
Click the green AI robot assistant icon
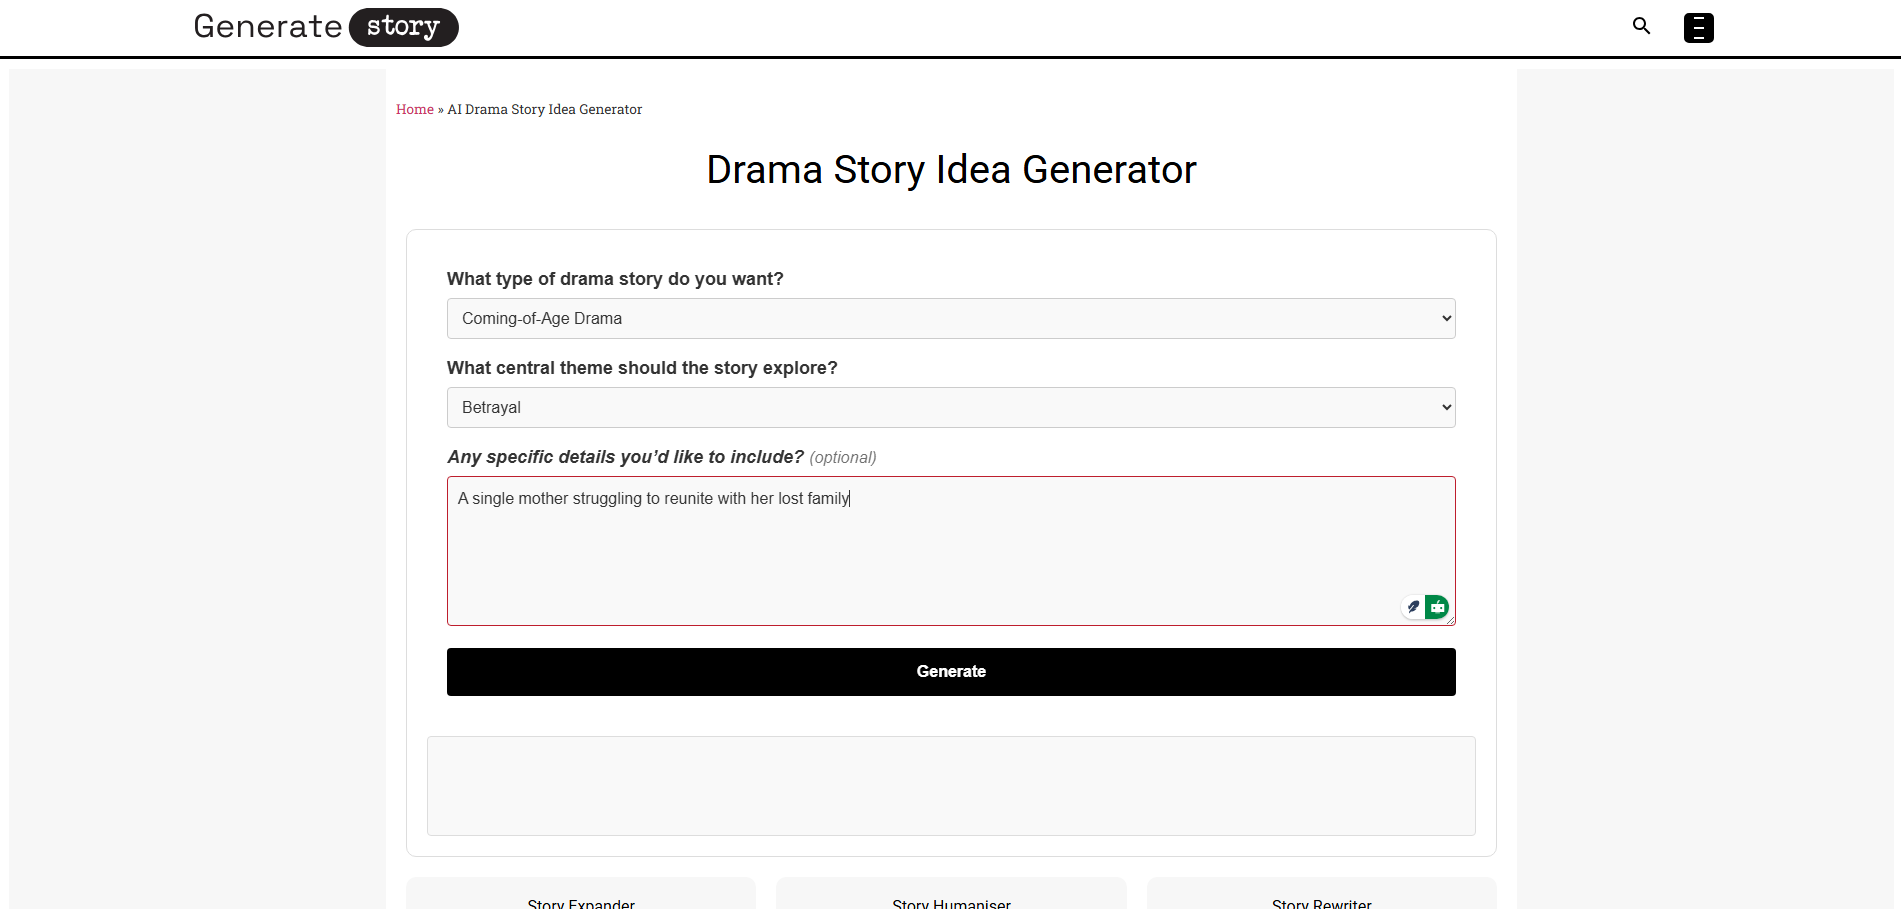click(x=1437, y=607)
